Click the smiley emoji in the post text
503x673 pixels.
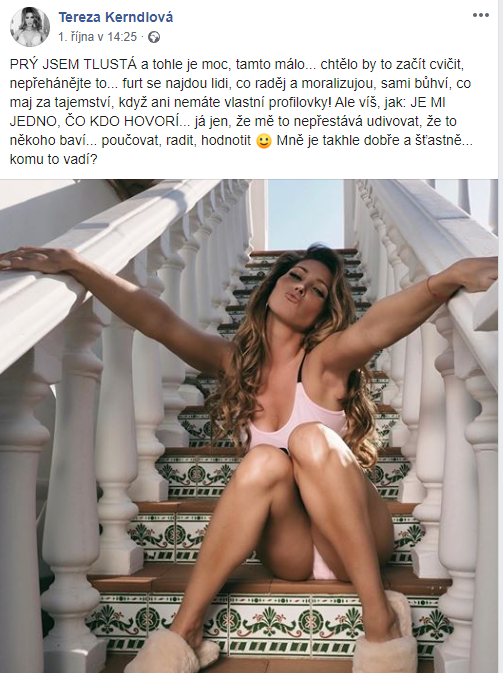pyautogui.click(x=264, y=141)
